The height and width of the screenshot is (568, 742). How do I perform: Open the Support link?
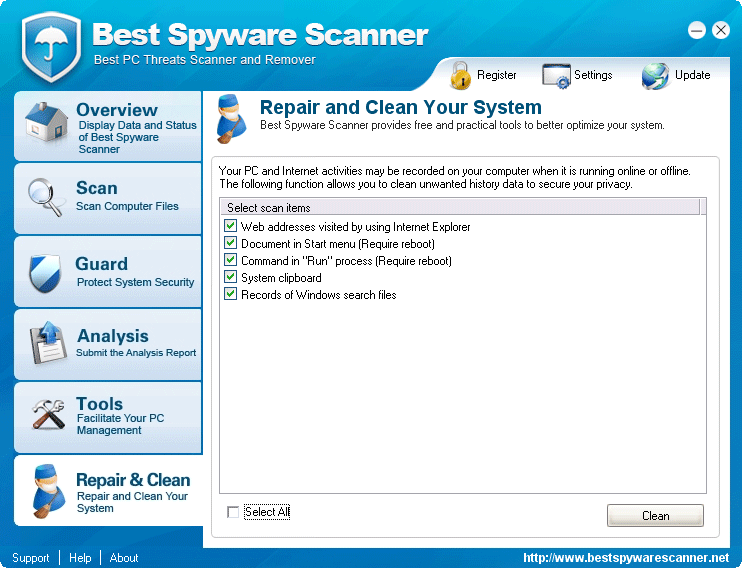[x=31, y=558]
